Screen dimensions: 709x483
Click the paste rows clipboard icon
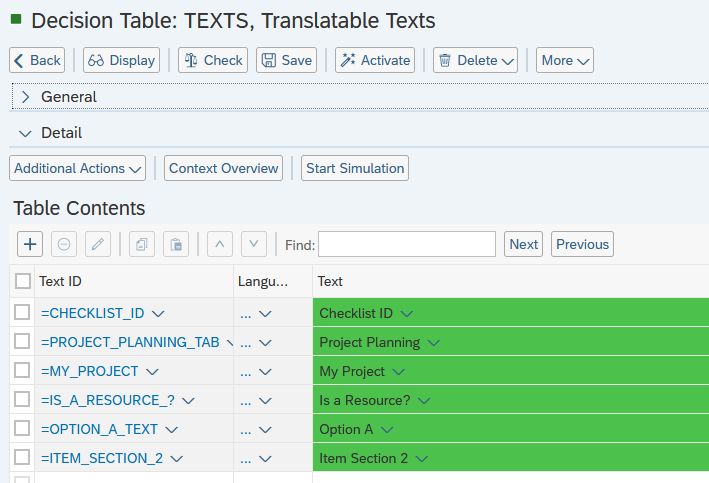coord(175,244)
